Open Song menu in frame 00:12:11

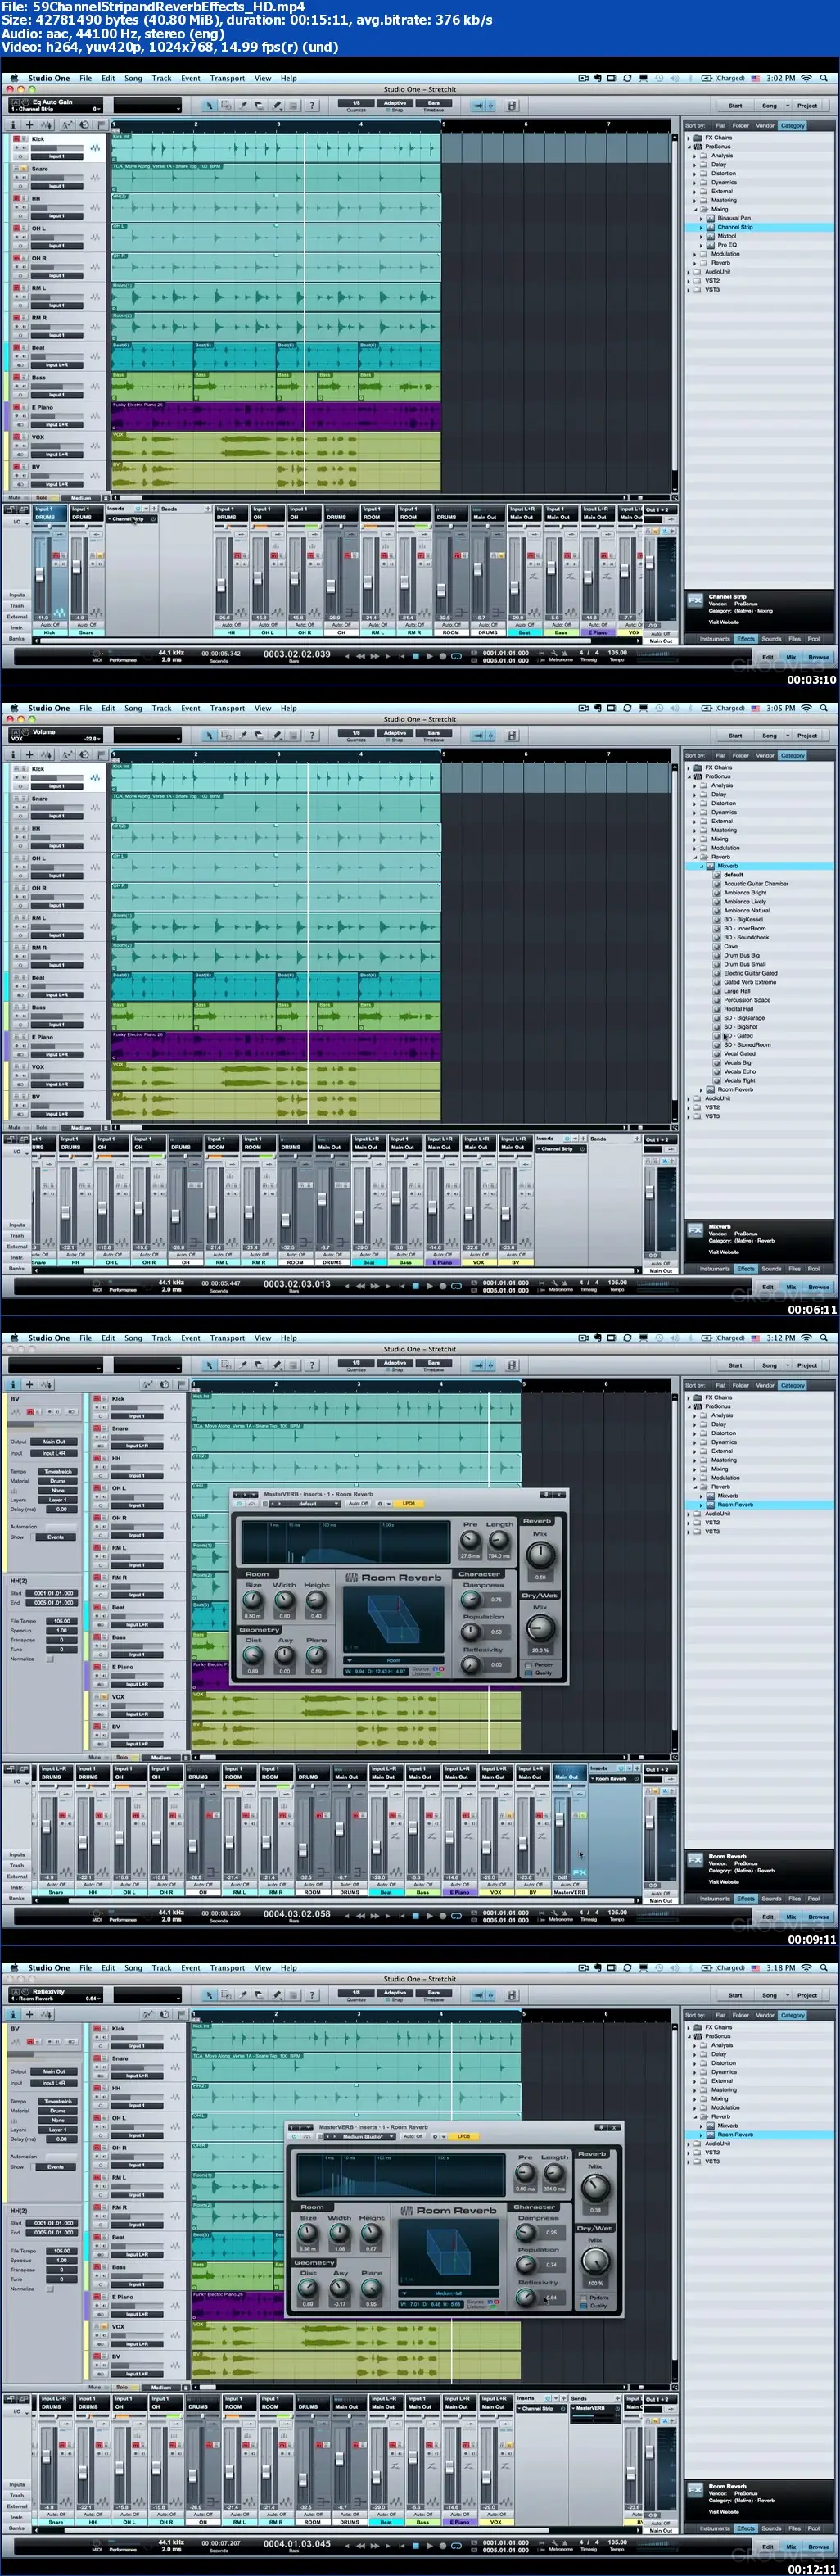(x=133, y=1968)
